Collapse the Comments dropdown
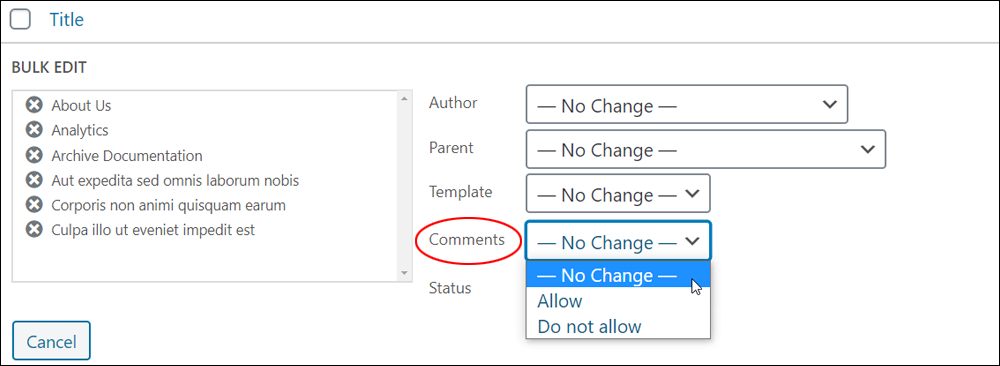This screenshot has height=366, width=1000. coord(618,241)
